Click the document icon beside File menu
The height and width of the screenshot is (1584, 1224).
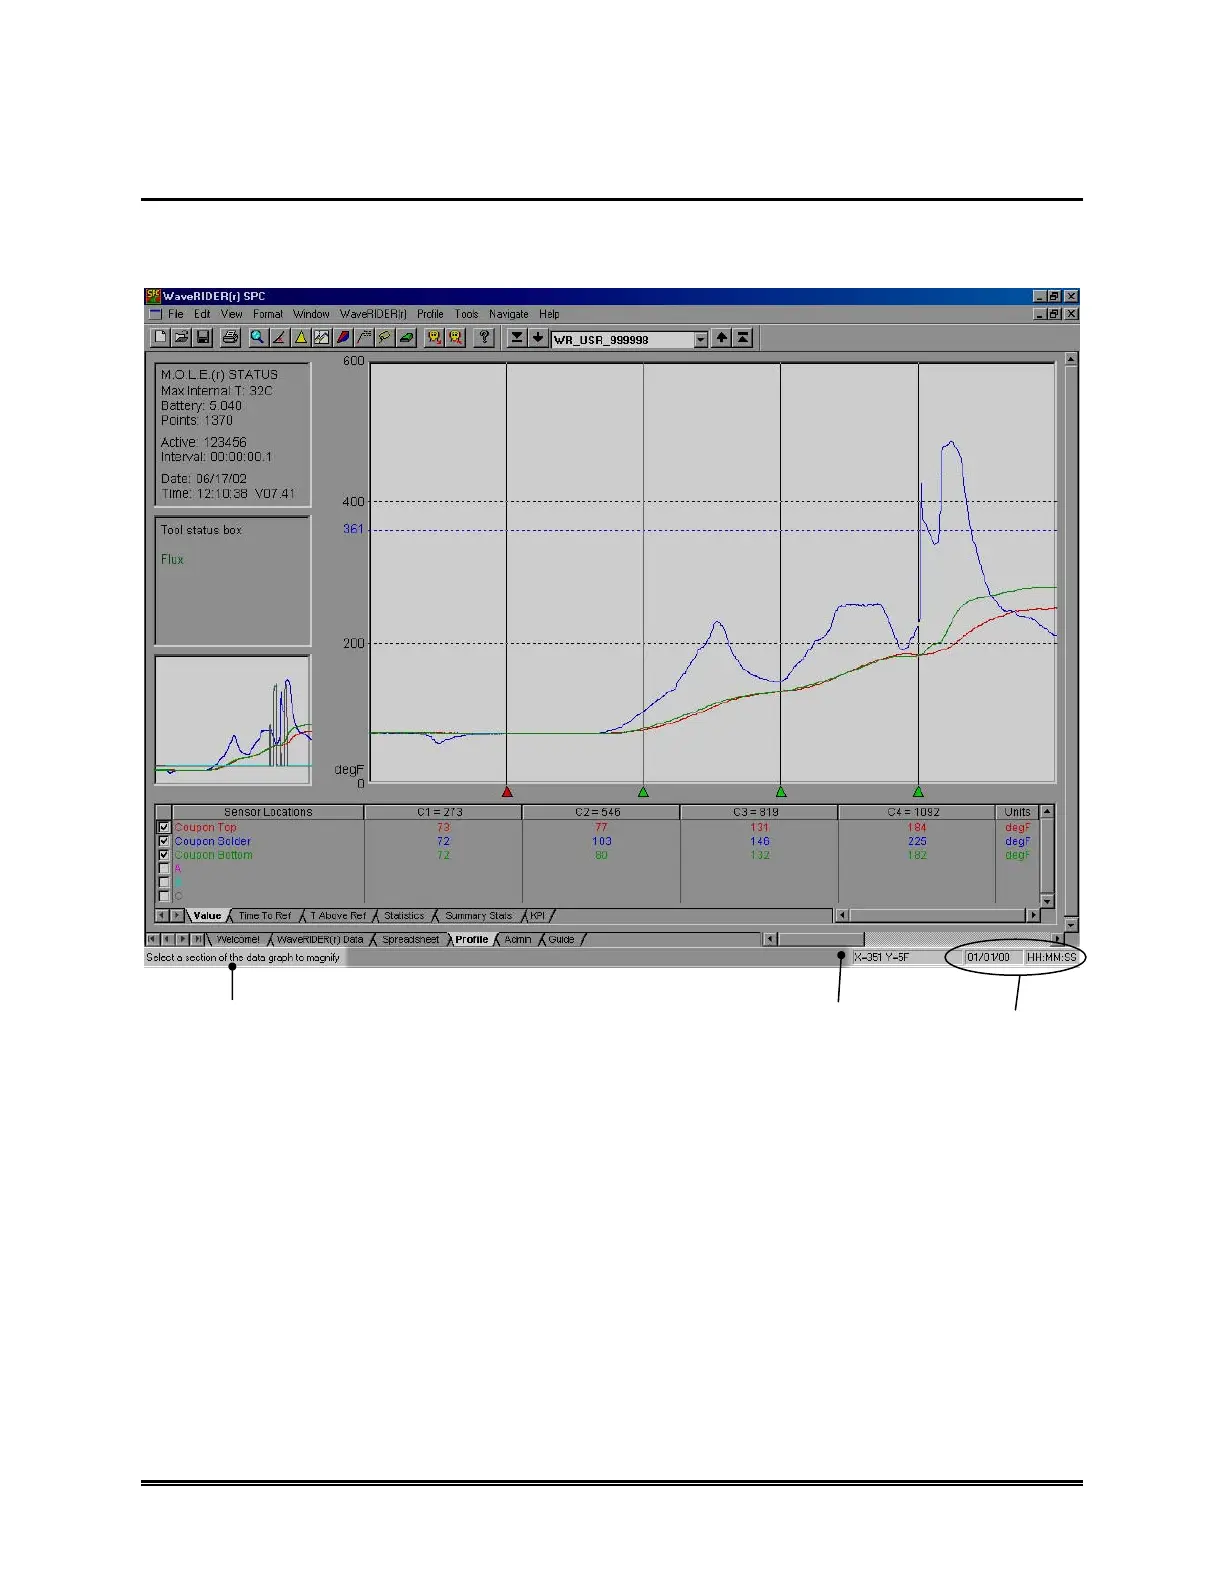[x=156, y=314]
